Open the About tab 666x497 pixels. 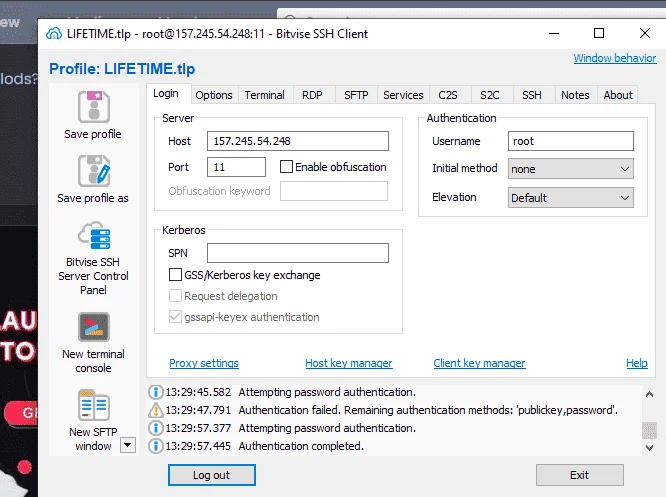click(x=618, y=95)
